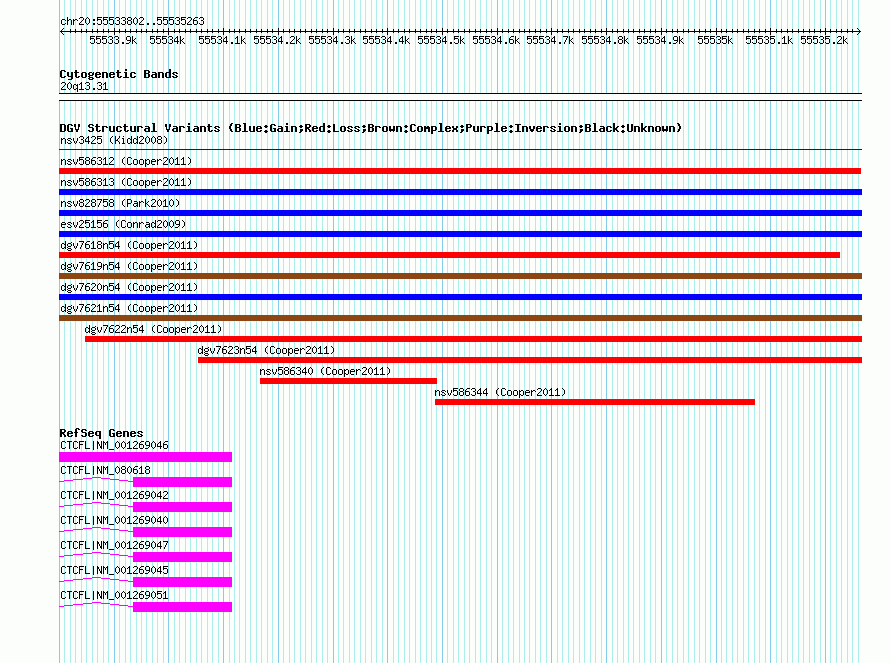This screenshot has width=890, height=663.
Task: Click the 55534.4k ruler tick label
Action: click(386, 40)
